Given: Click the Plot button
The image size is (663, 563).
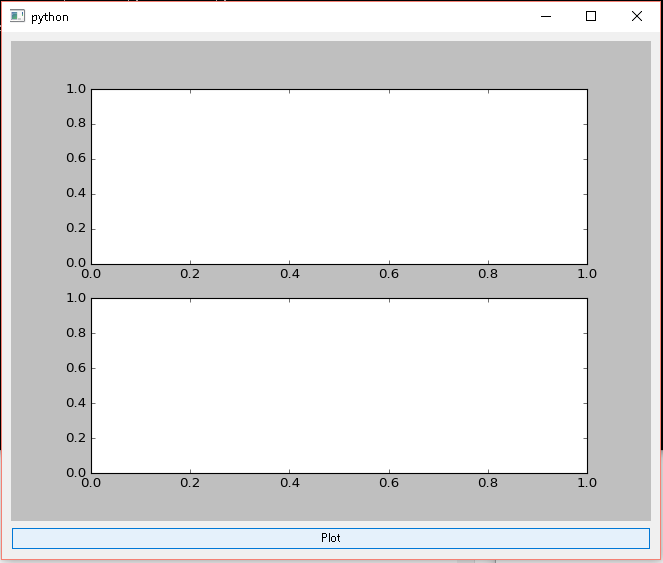Looking at the screenshot, I should pyautogui.click(x=331, y=538).
